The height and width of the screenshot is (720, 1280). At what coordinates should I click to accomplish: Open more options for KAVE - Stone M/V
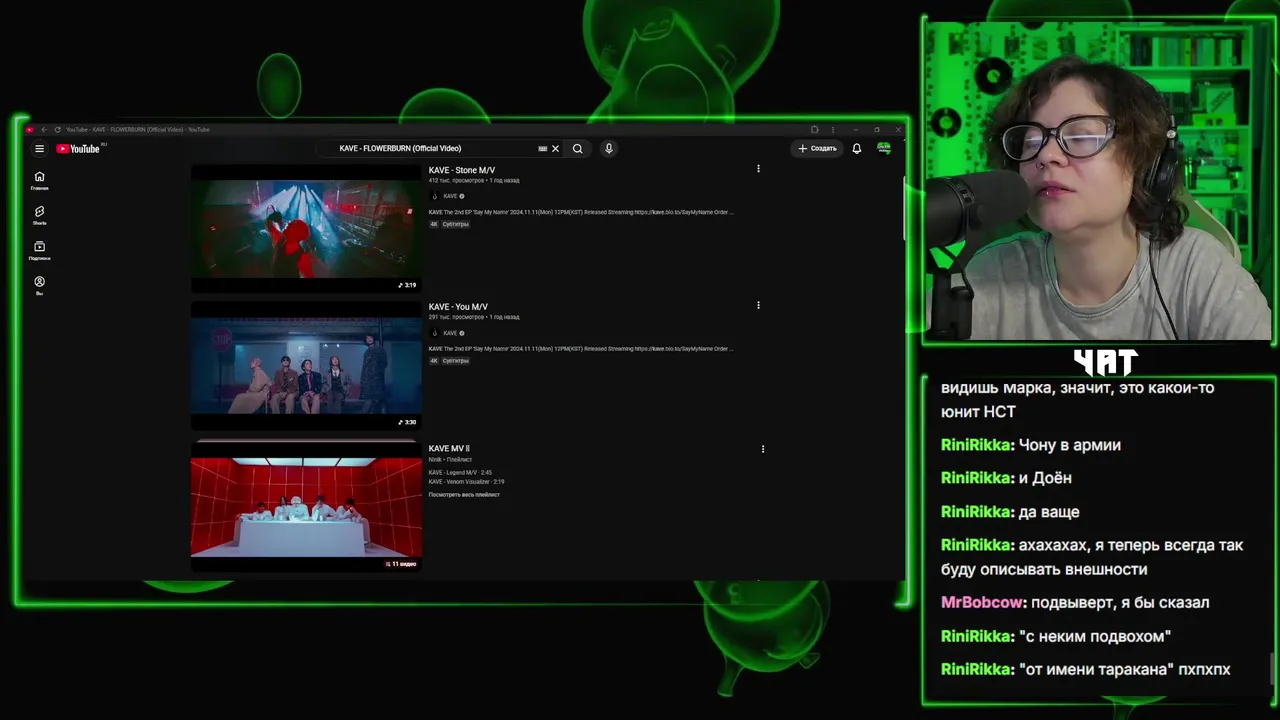point(758,169)
